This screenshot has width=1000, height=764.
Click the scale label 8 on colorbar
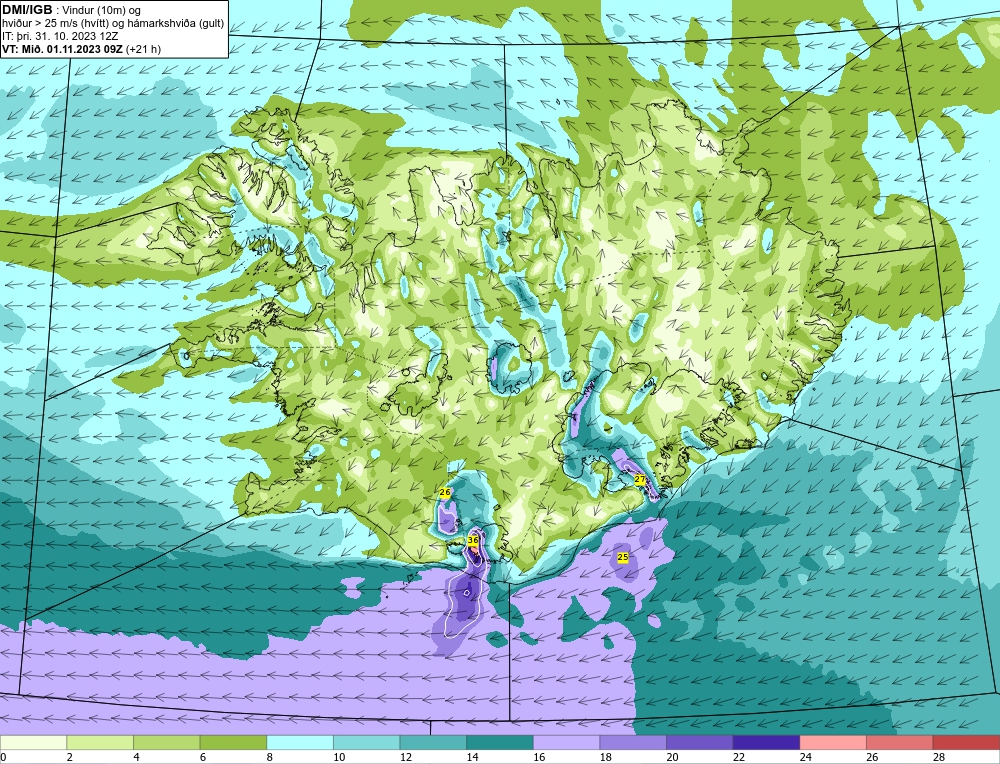270,757
